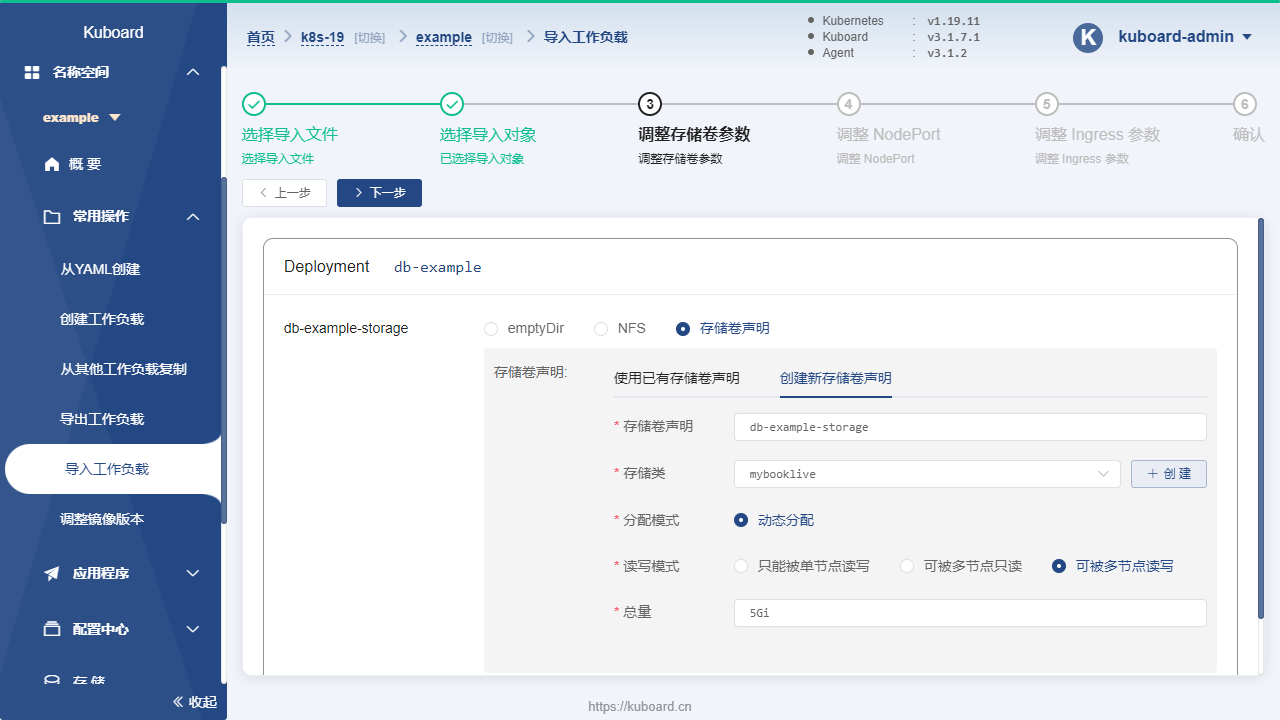The width and height of the screenshot is (1280, 720).
Task: Click the 存储卷声明 name input field
Action: [970, 427]
